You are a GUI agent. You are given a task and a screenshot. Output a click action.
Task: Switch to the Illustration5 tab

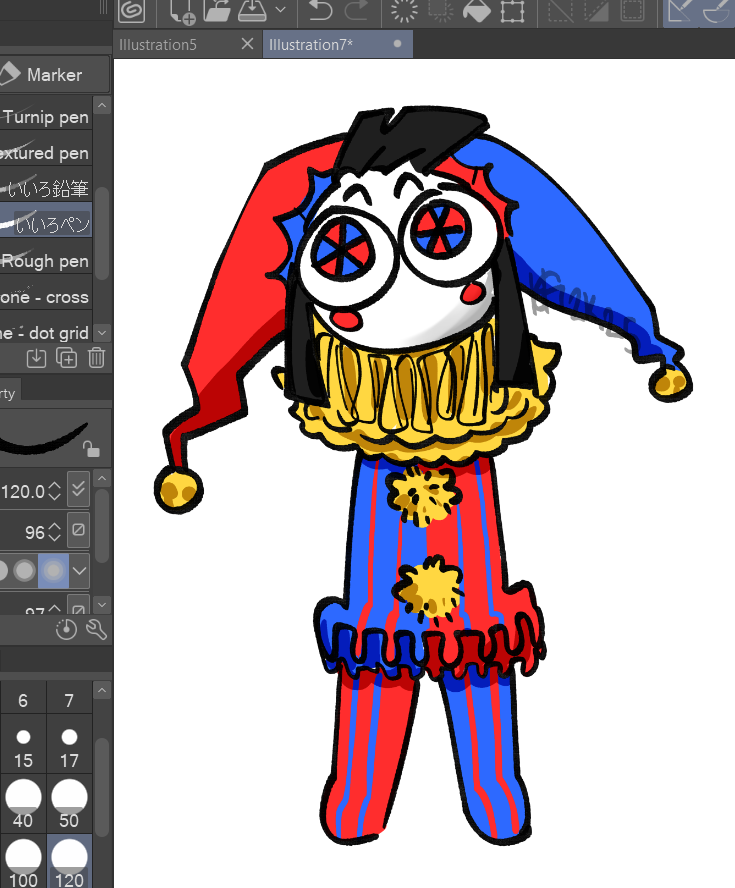[158, 45]
